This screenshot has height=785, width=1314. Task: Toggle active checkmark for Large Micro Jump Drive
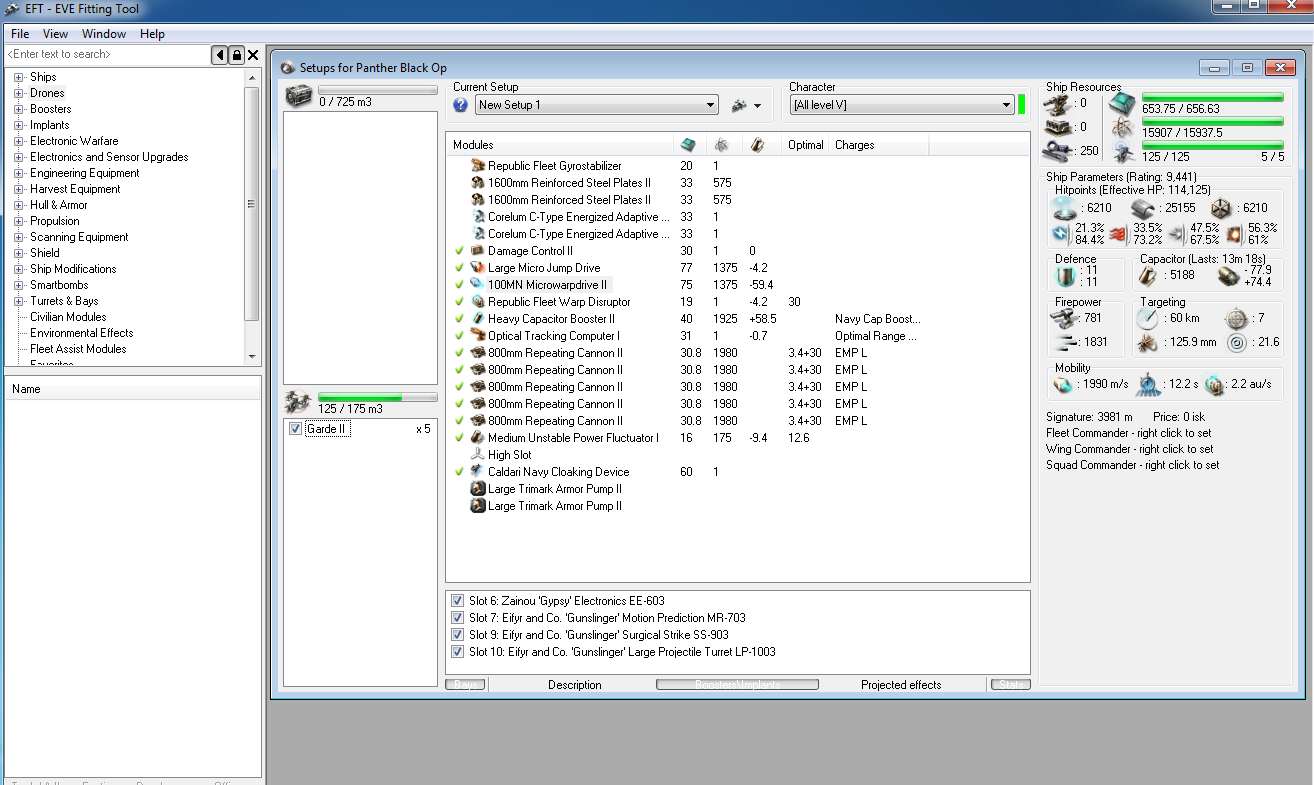pos(459,268)
